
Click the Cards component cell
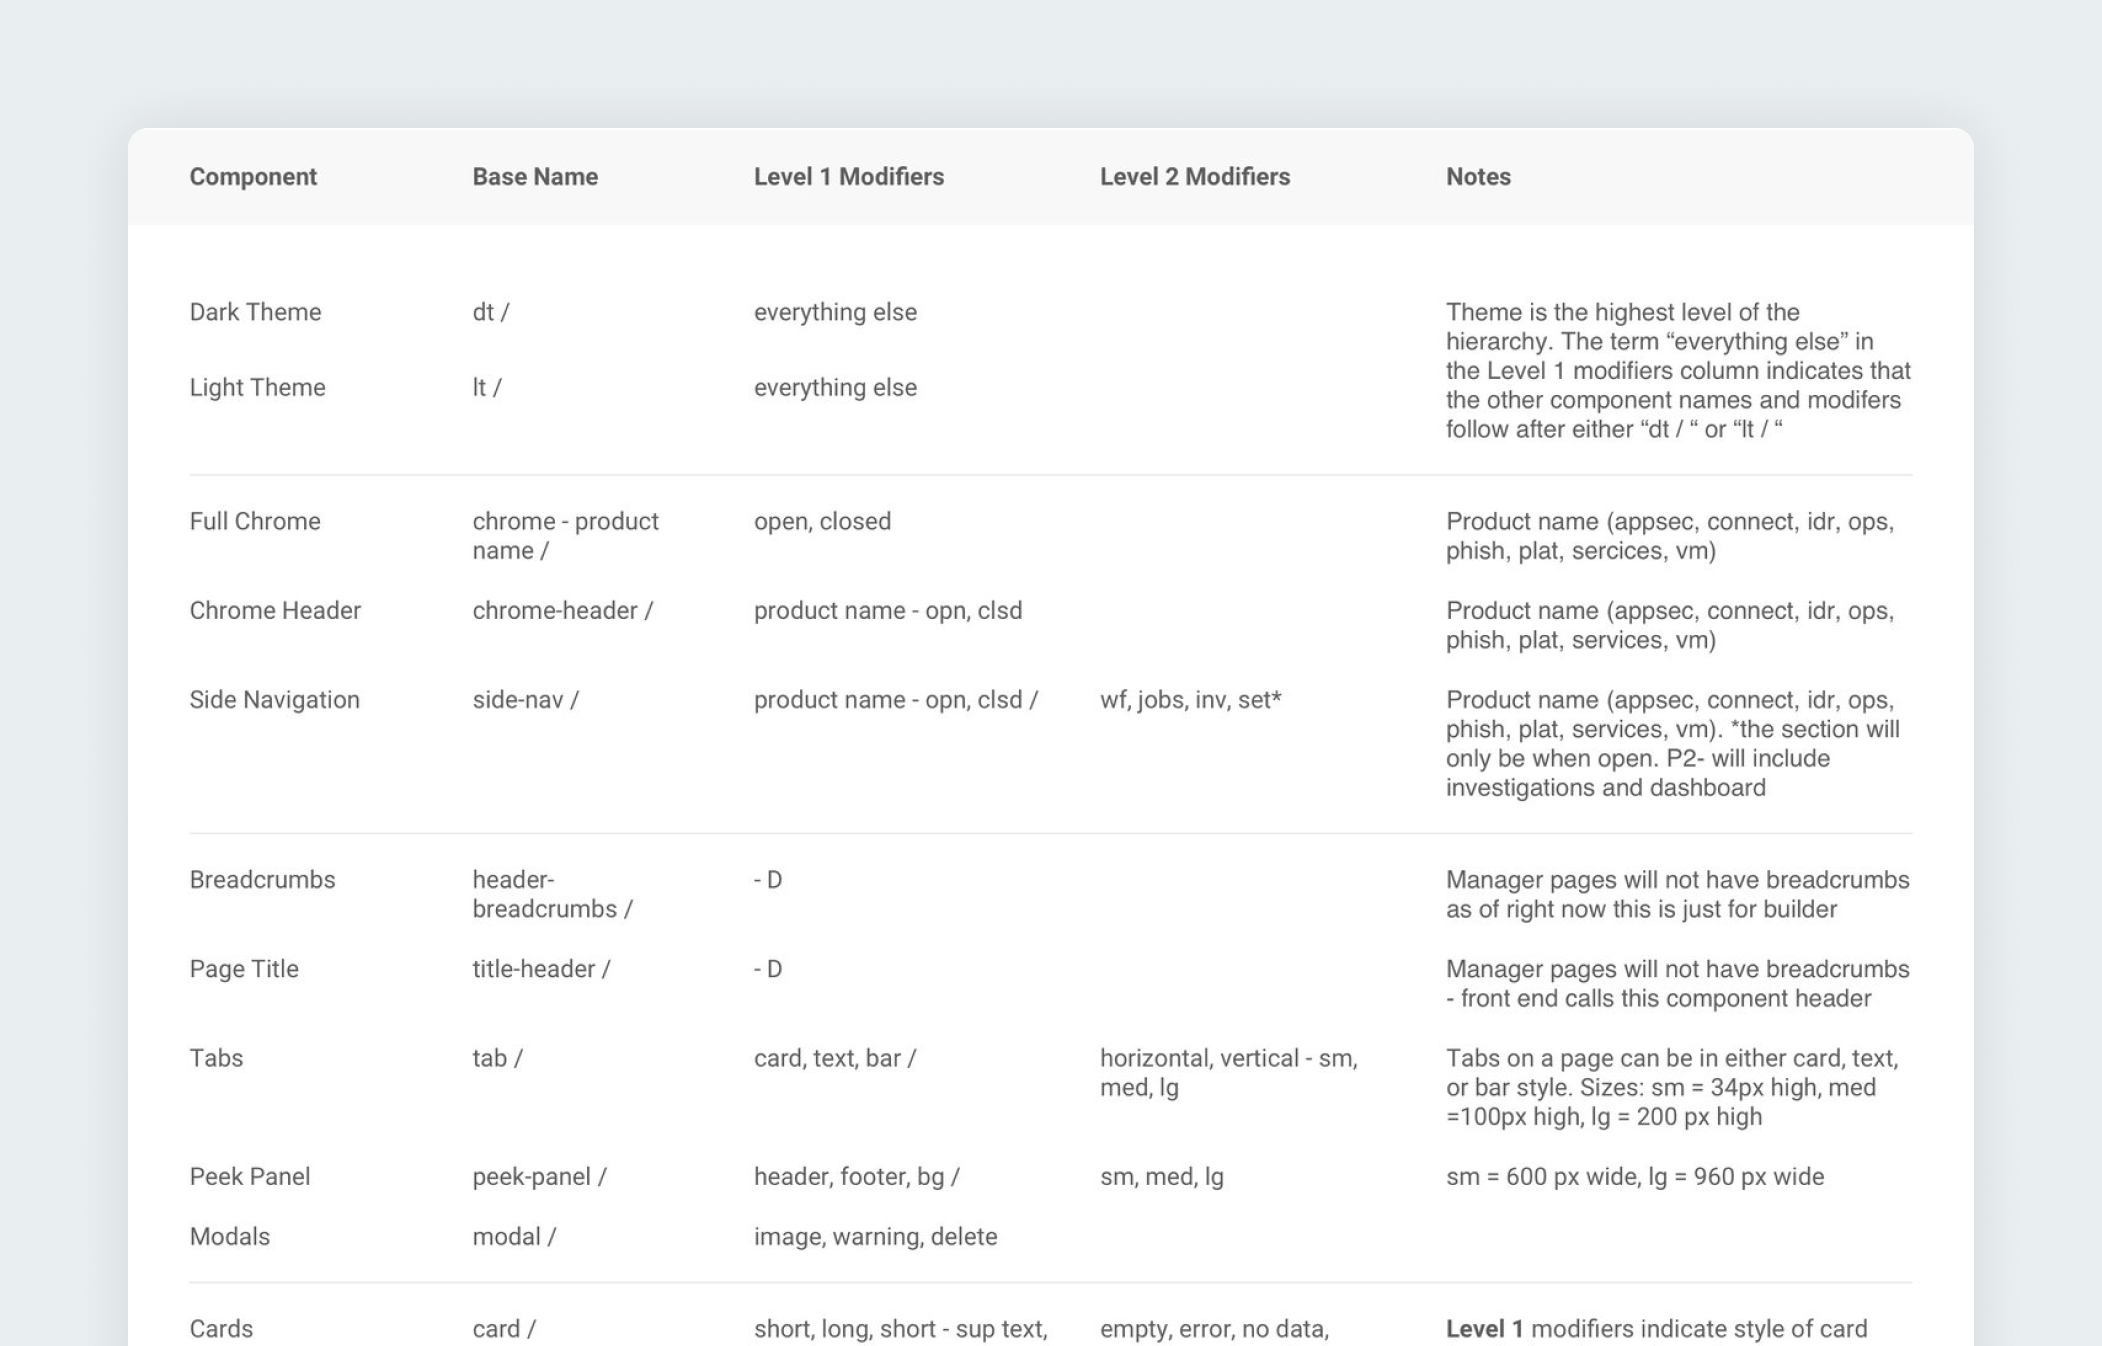[221, 1329]
